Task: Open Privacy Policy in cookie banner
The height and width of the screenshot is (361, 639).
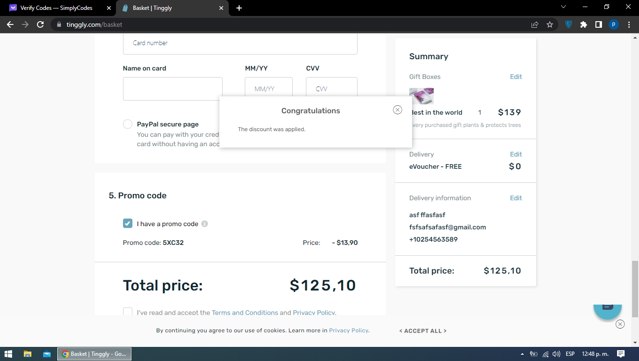Action: click(349, 330)
